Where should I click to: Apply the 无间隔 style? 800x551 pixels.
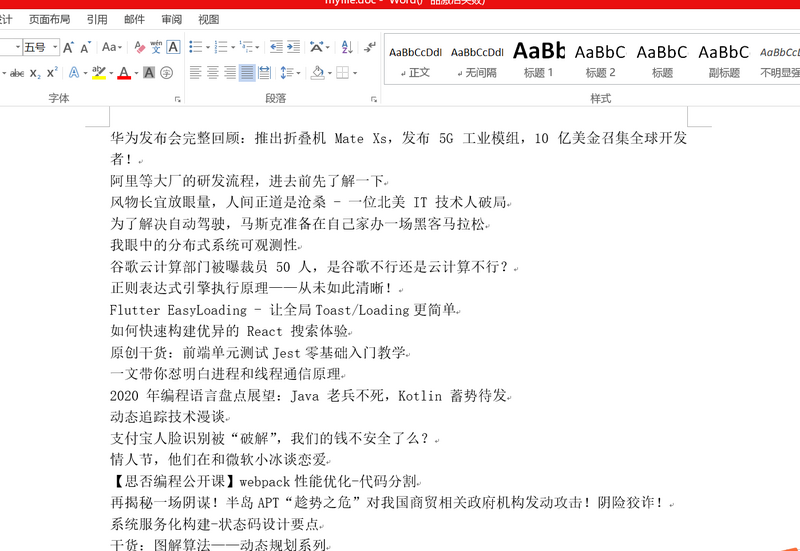click(x=477, y=61)
